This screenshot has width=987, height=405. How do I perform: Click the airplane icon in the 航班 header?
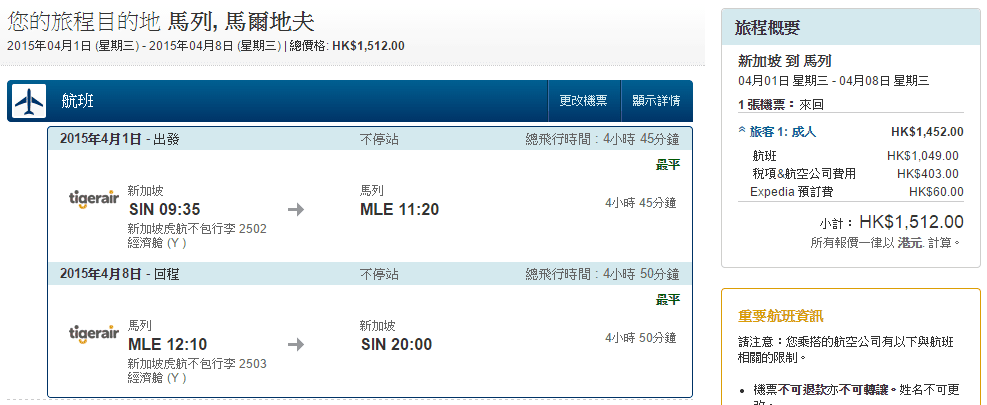(x=31, y=101)
